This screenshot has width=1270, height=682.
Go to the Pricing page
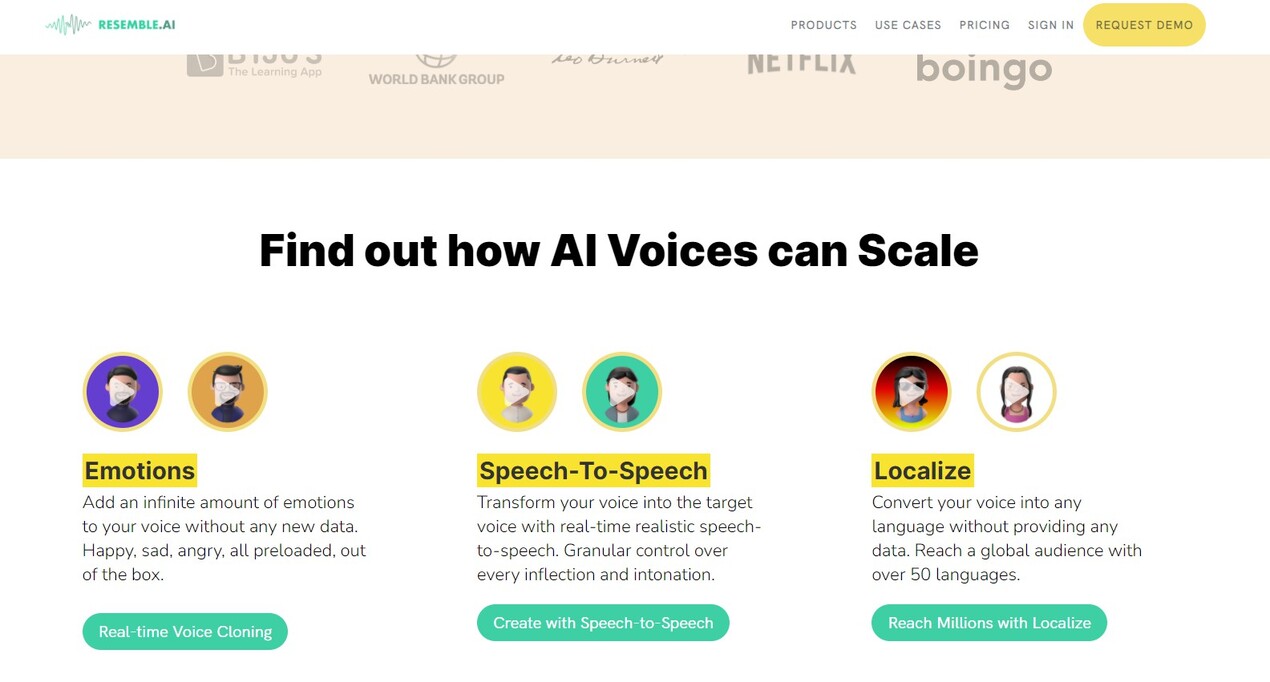click(x=985, y=25)
